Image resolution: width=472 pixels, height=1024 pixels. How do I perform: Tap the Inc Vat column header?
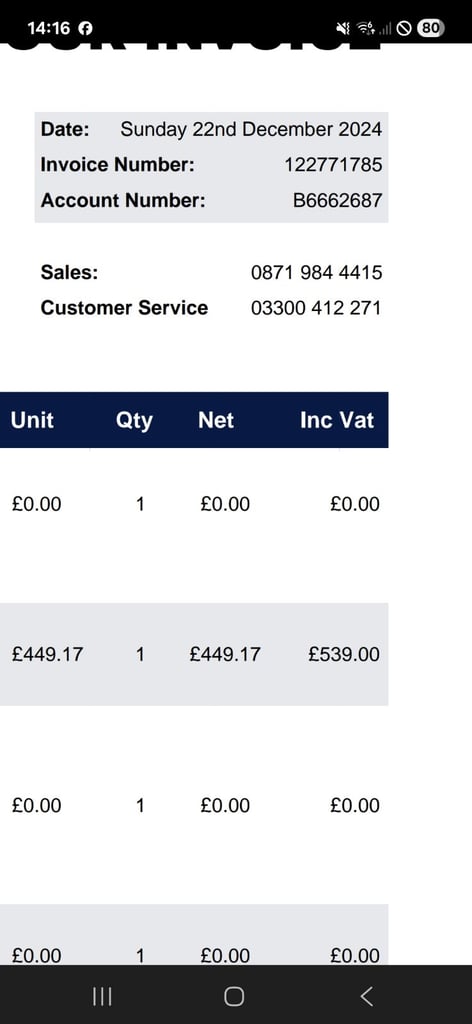point(337,420)
